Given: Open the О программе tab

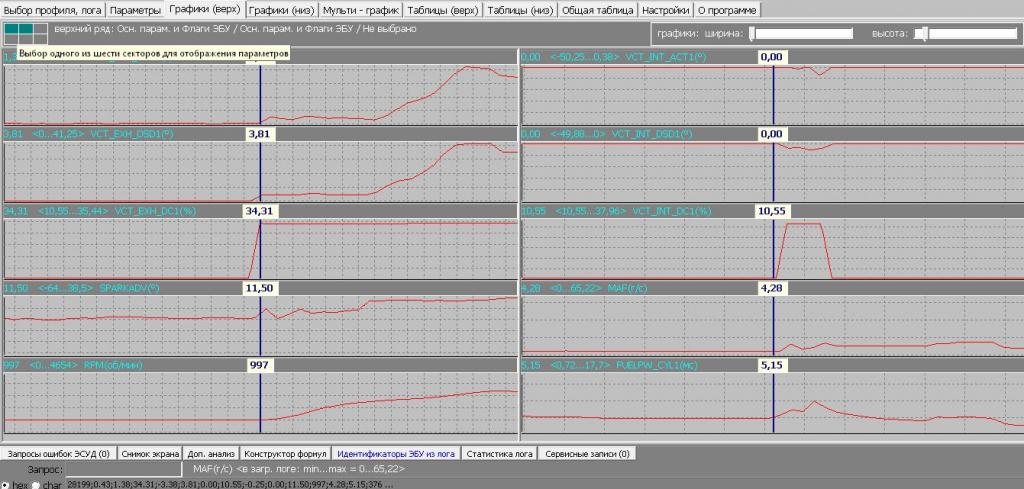Looking at the screenshot, I should coord(727,10).
